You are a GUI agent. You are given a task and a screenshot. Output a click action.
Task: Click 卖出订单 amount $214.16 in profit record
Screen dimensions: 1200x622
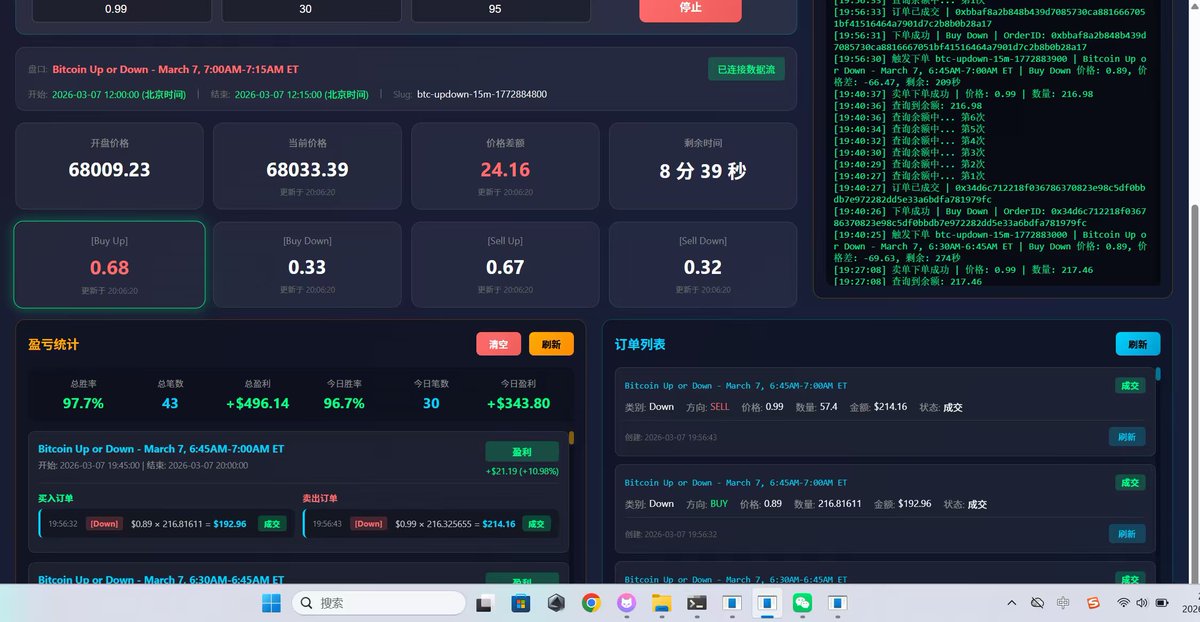tap(499, 523)
